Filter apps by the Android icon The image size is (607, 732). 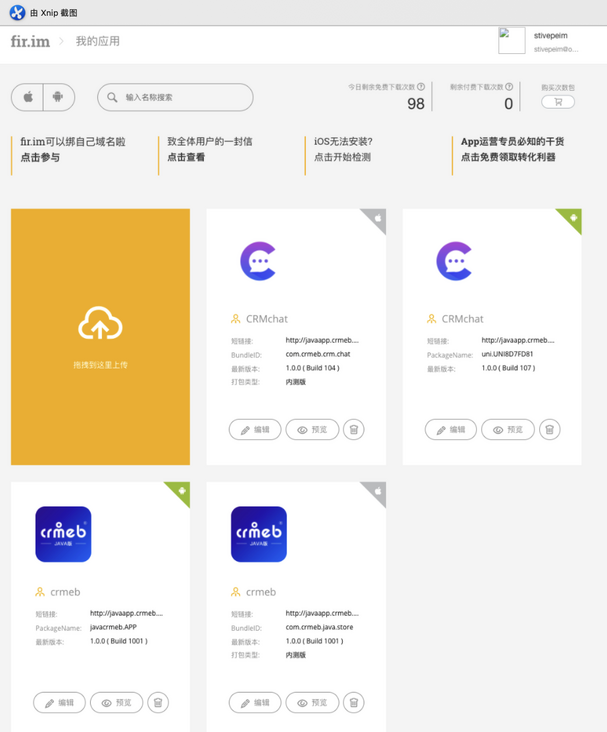(x=58, y=97)
